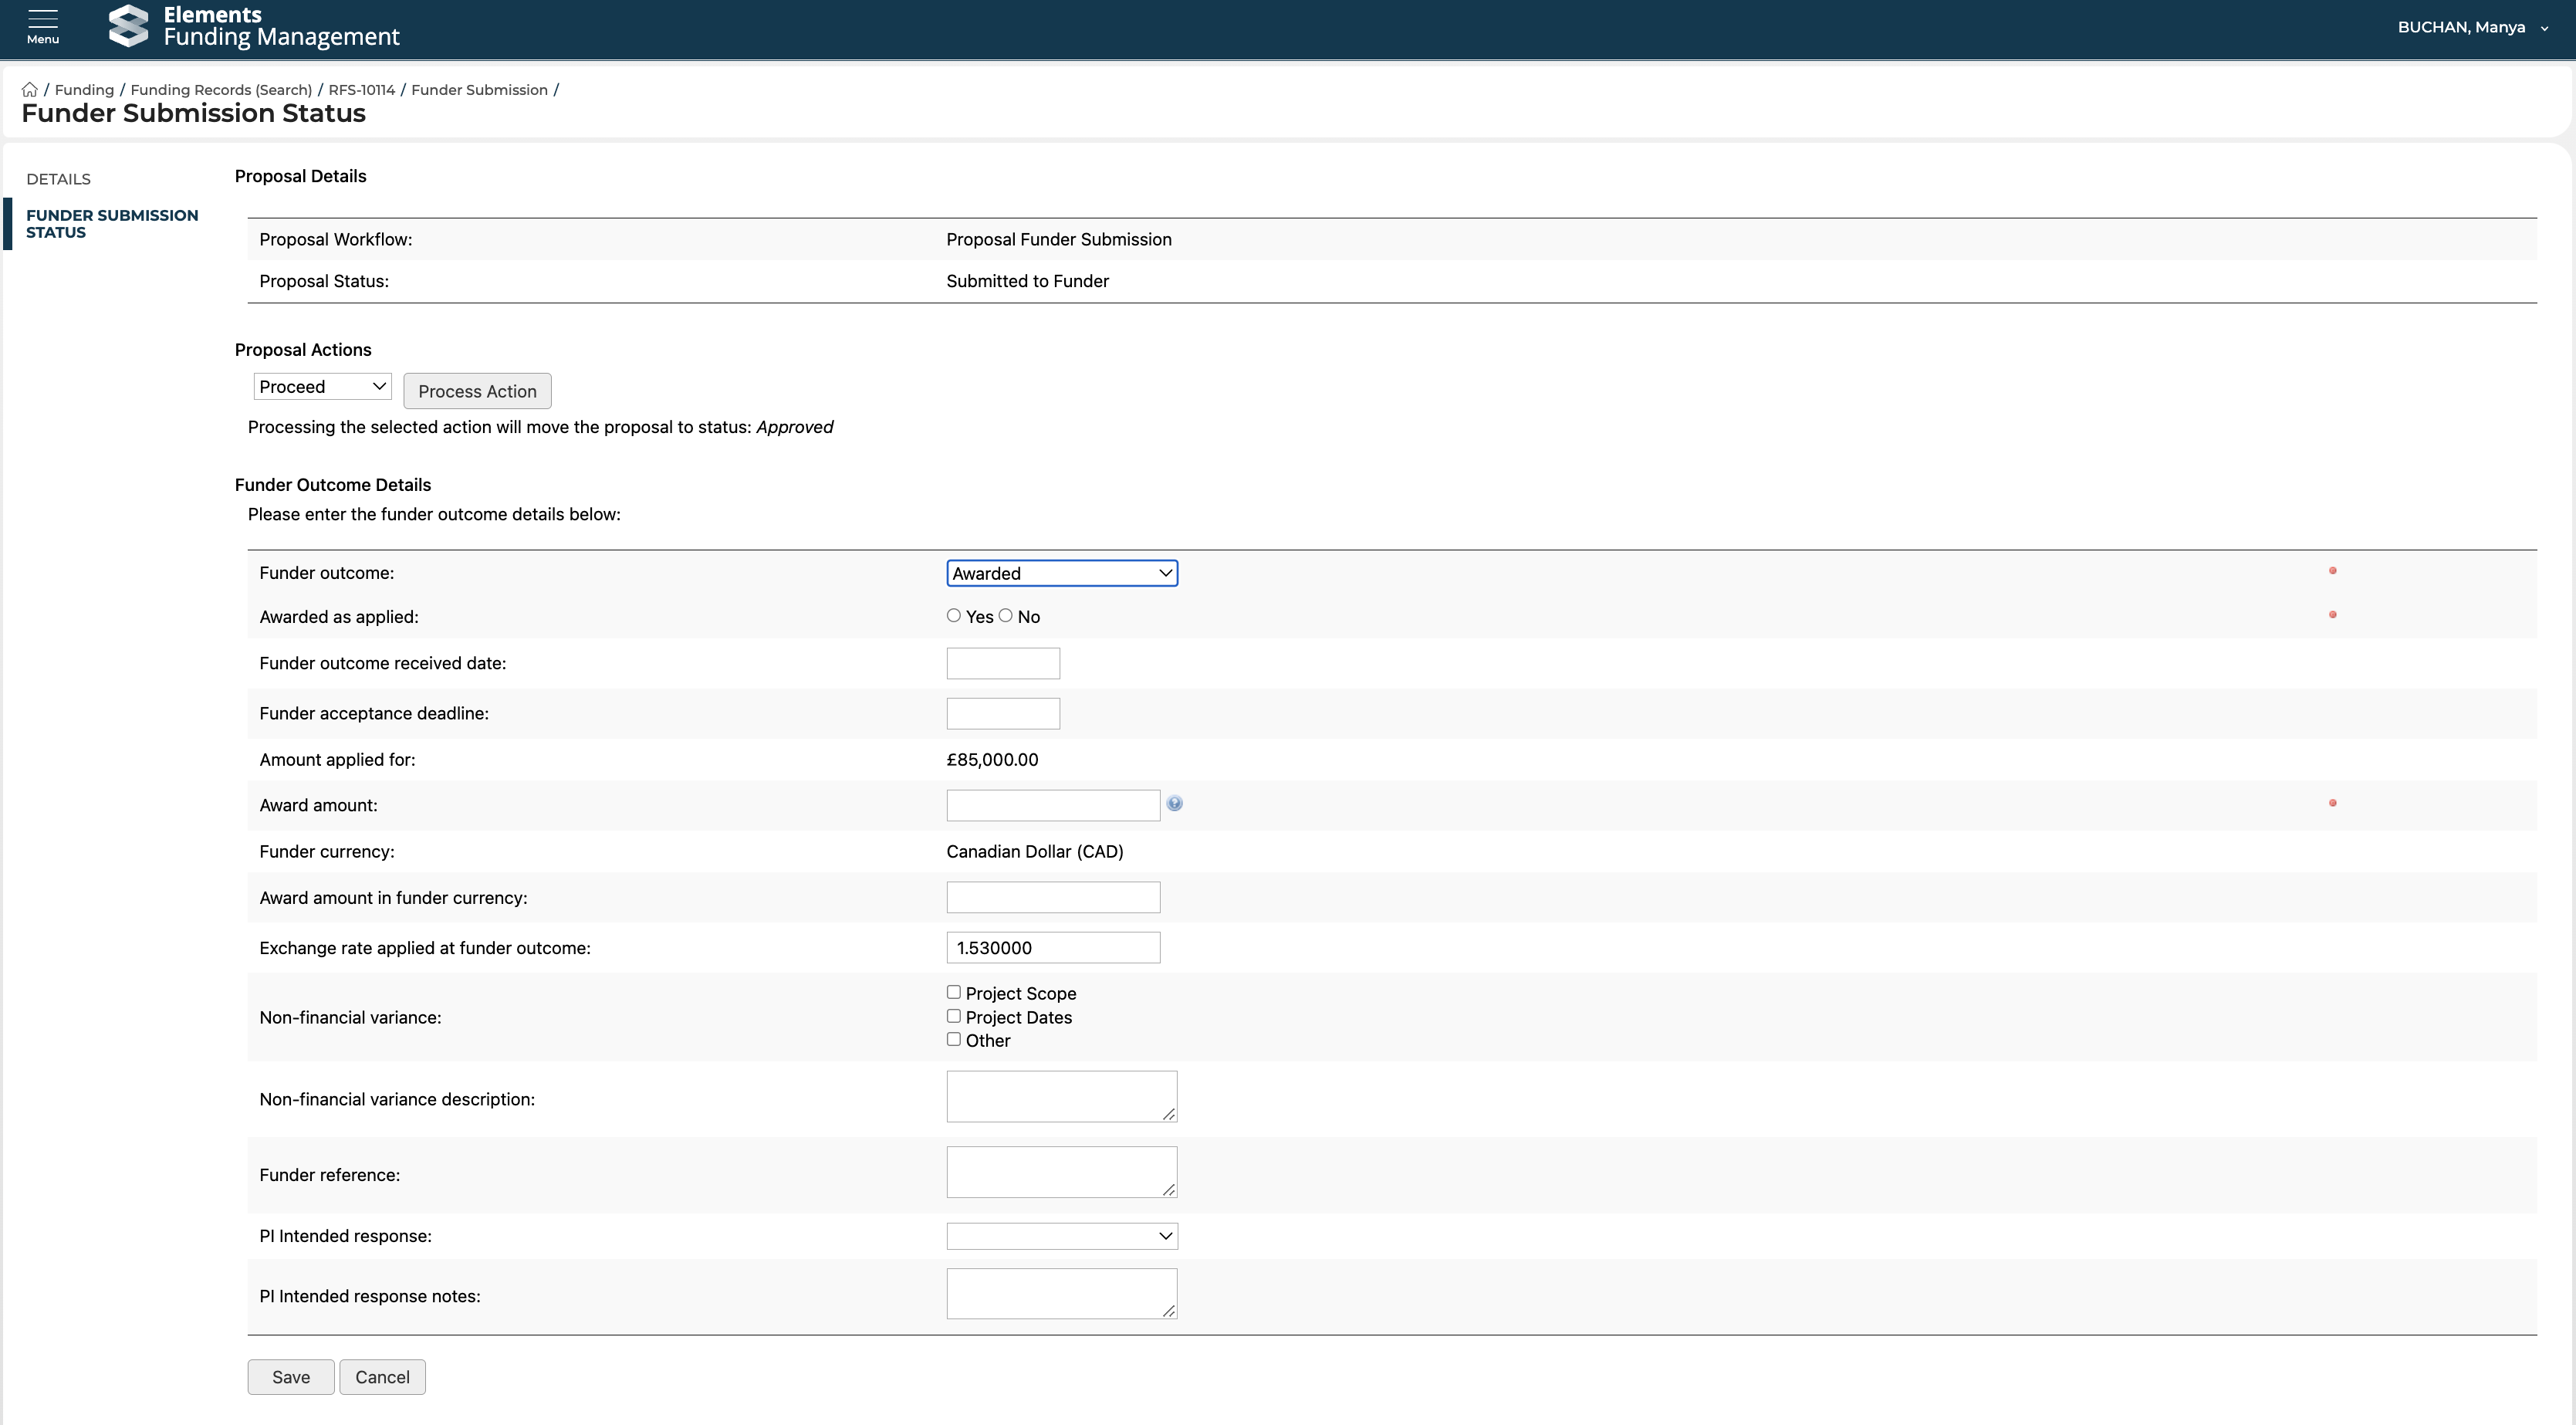Open the Proceed action dropdown

[x=322, y=387]
